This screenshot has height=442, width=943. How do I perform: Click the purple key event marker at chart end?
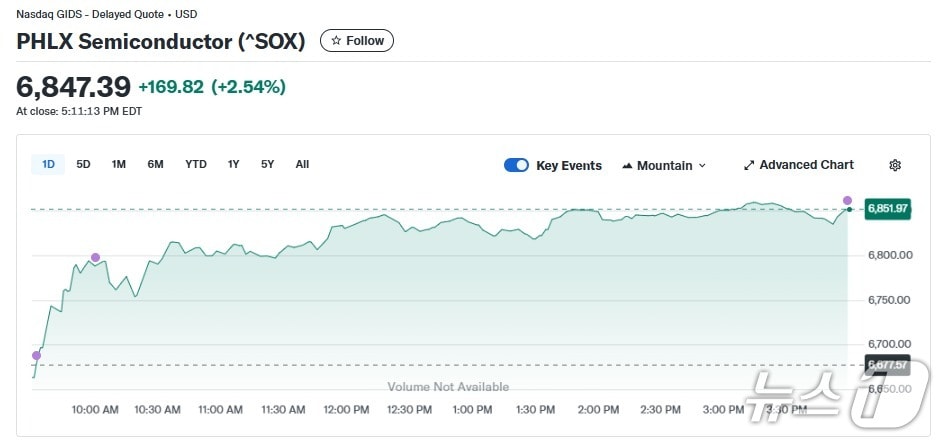tap(848, 201)
